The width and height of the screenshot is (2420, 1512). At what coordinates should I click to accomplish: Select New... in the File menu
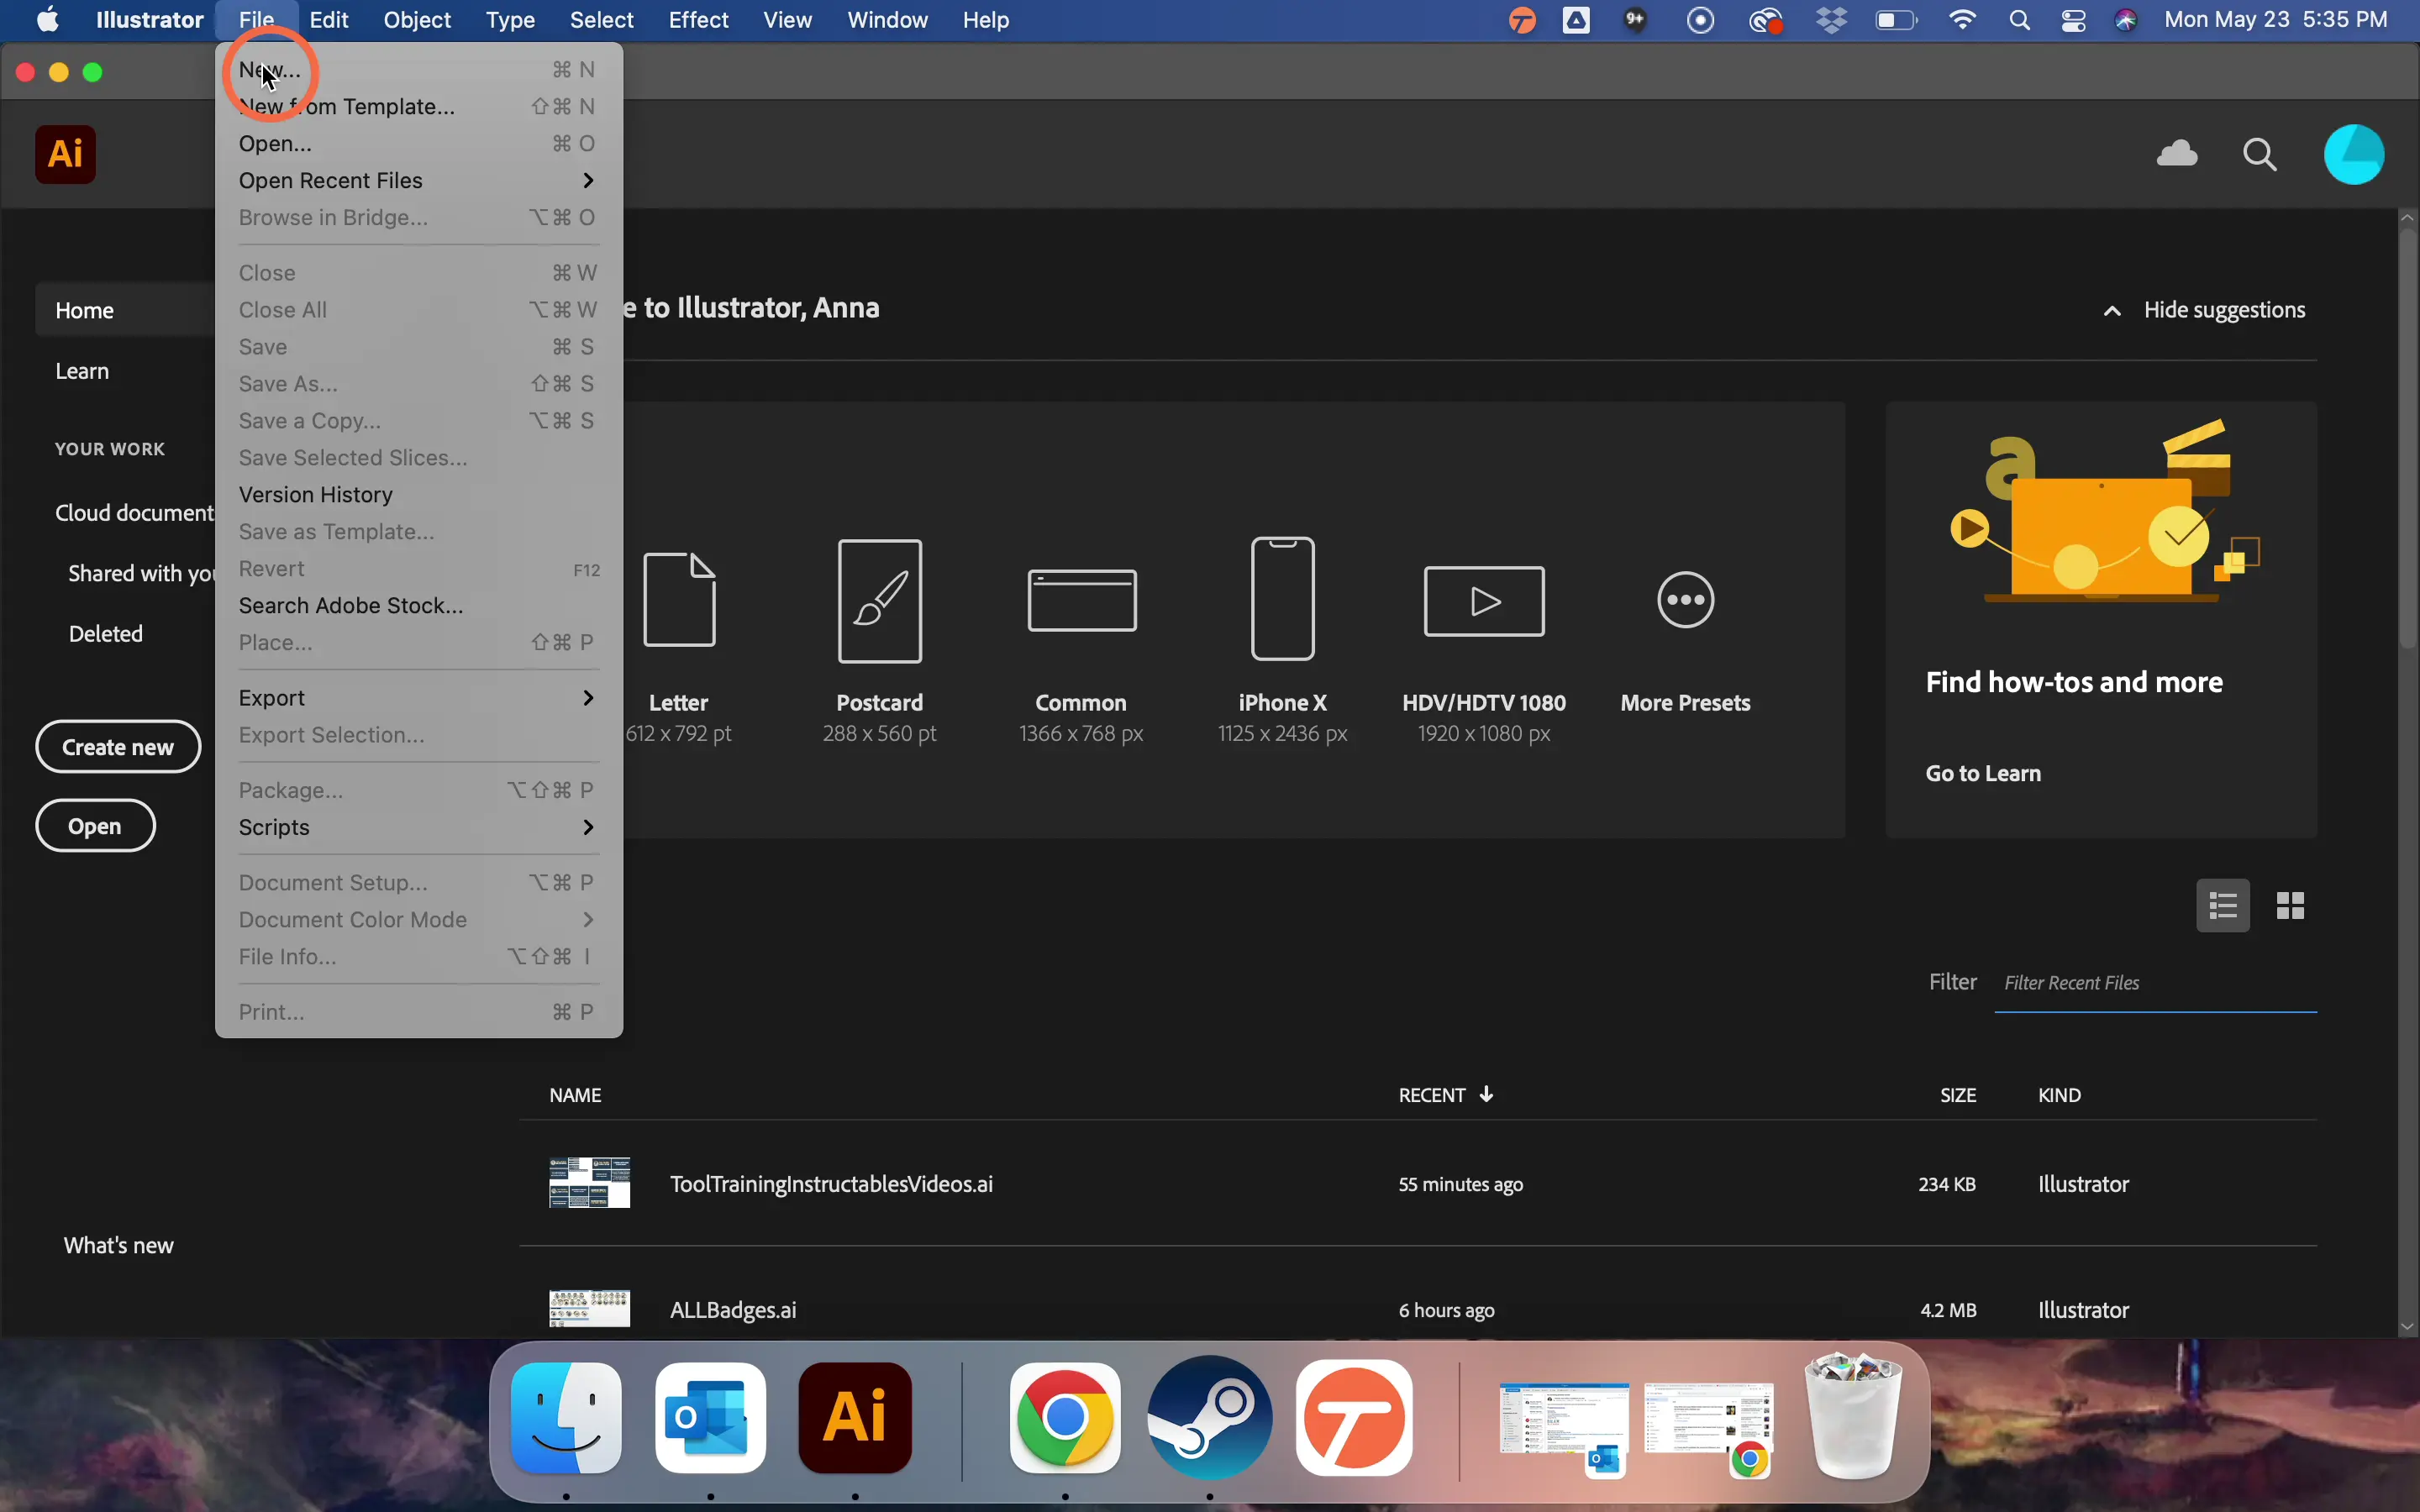tap(418, 70)
